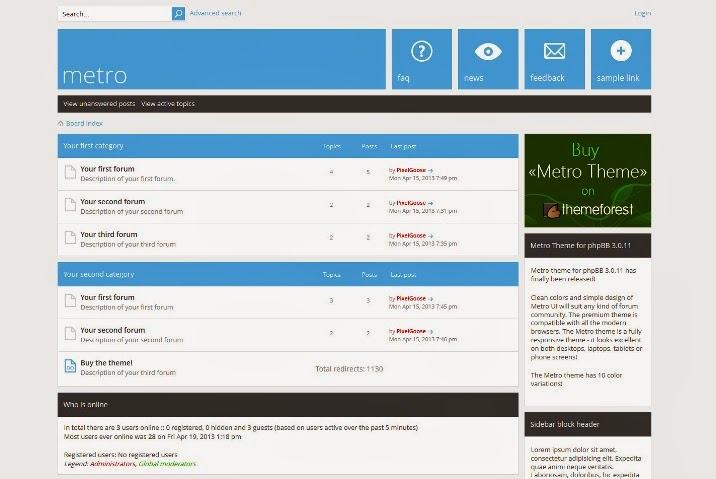
Task: Open Your second forum in the second category
Action: [x=113, y=330]
